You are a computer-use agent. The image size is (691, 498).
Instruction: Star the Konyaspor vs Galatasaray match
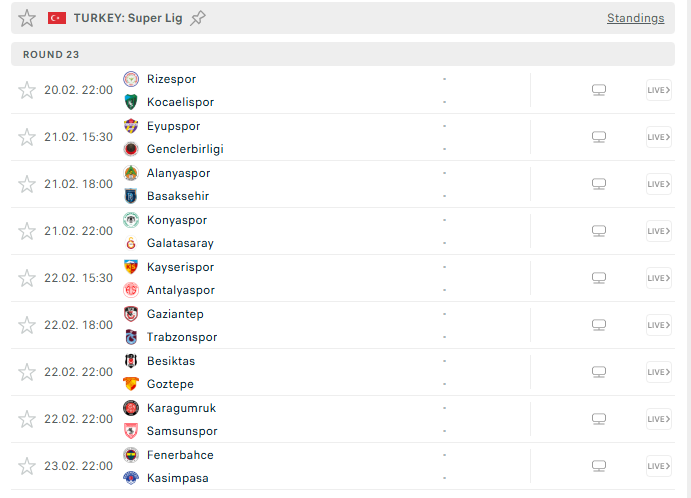[x=27, y=231]
